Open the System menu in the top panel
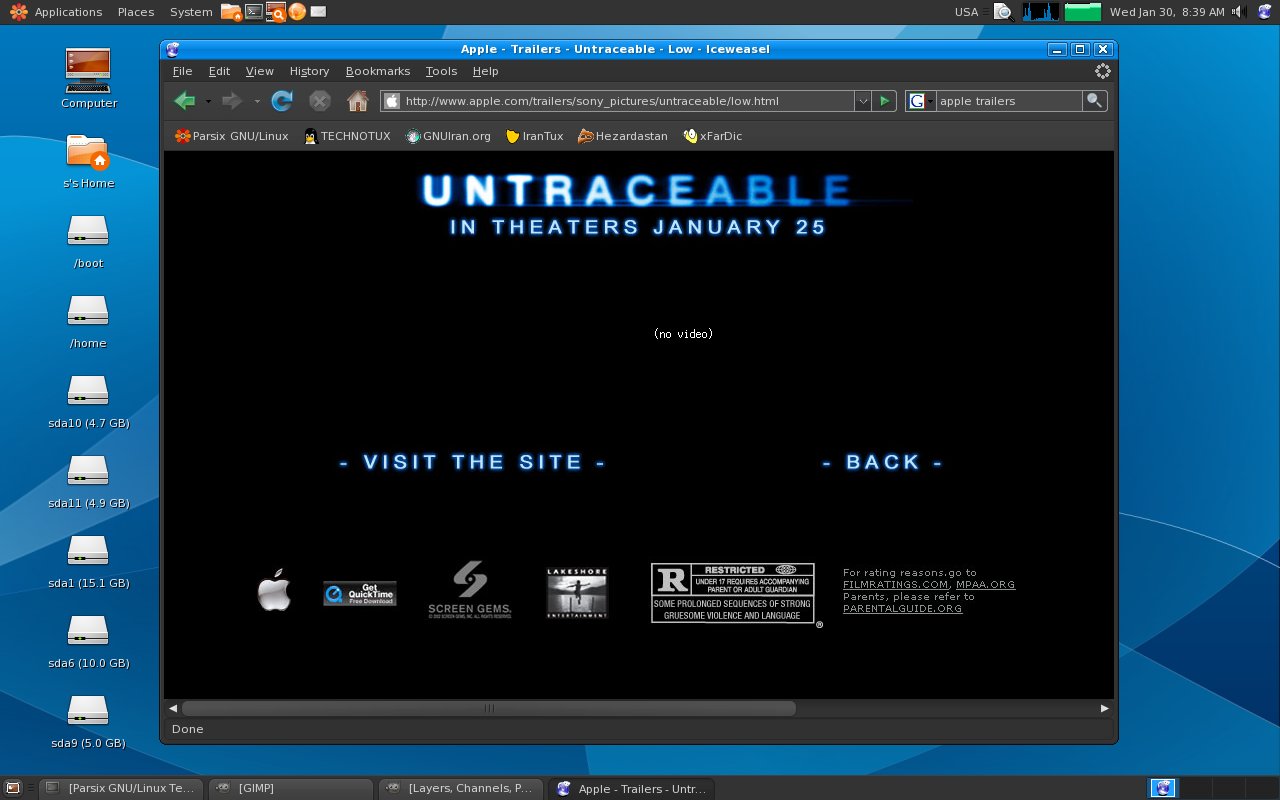Image resolution: width=1280 pixels, height=800 pixels. (191, 12)
